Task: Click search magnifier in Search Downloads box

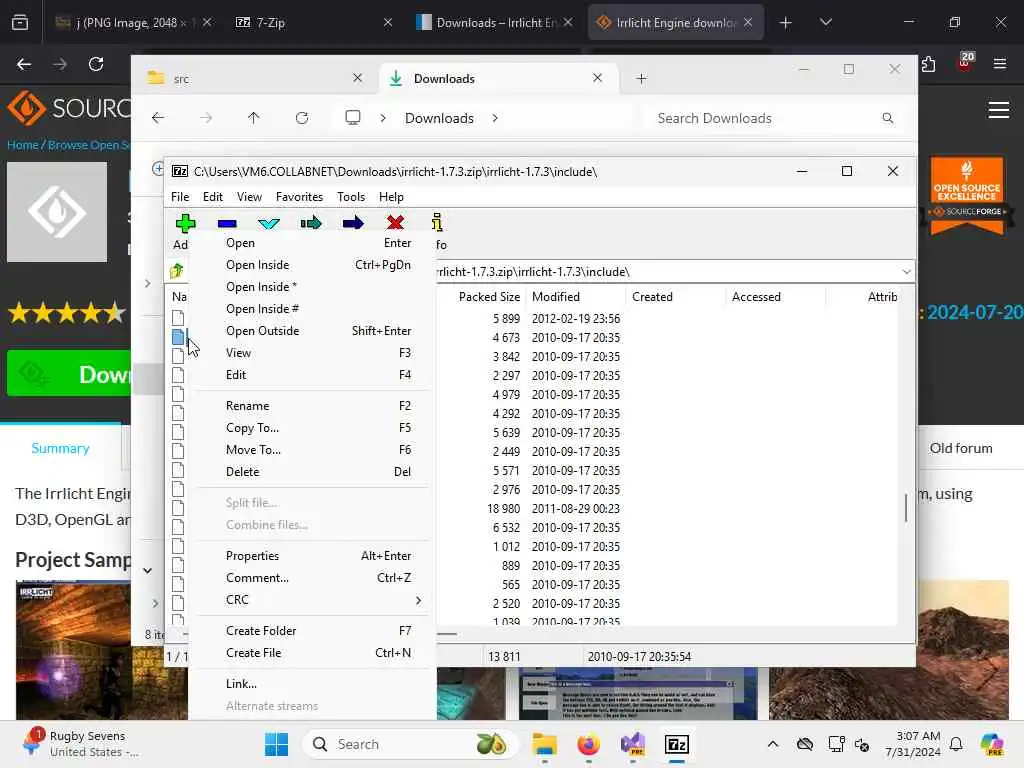Action: (888, 118)
